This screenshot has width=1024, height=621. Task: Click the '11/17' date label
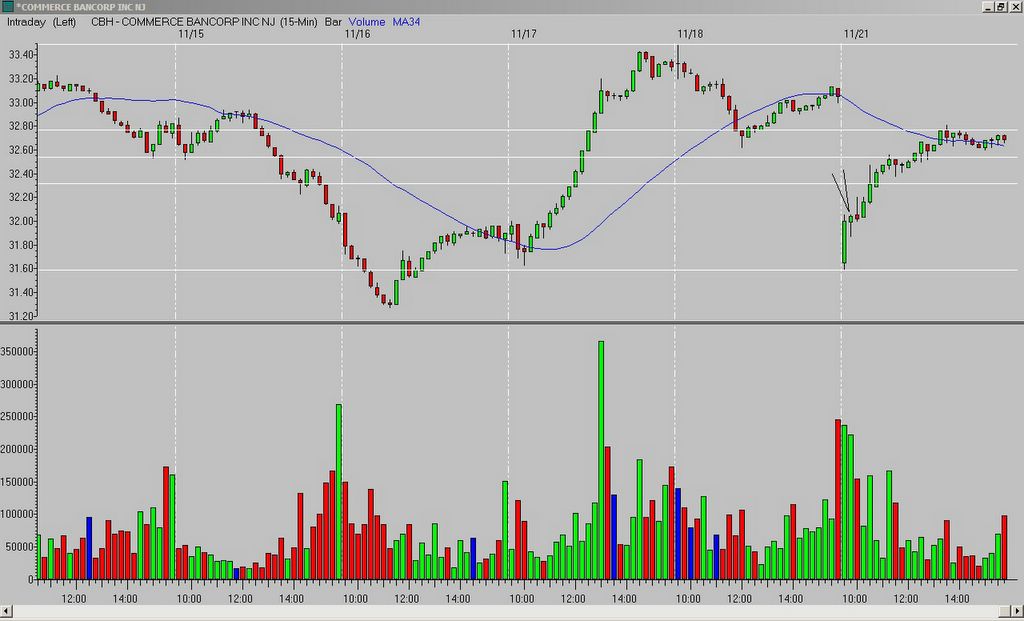tap(524, 34)
